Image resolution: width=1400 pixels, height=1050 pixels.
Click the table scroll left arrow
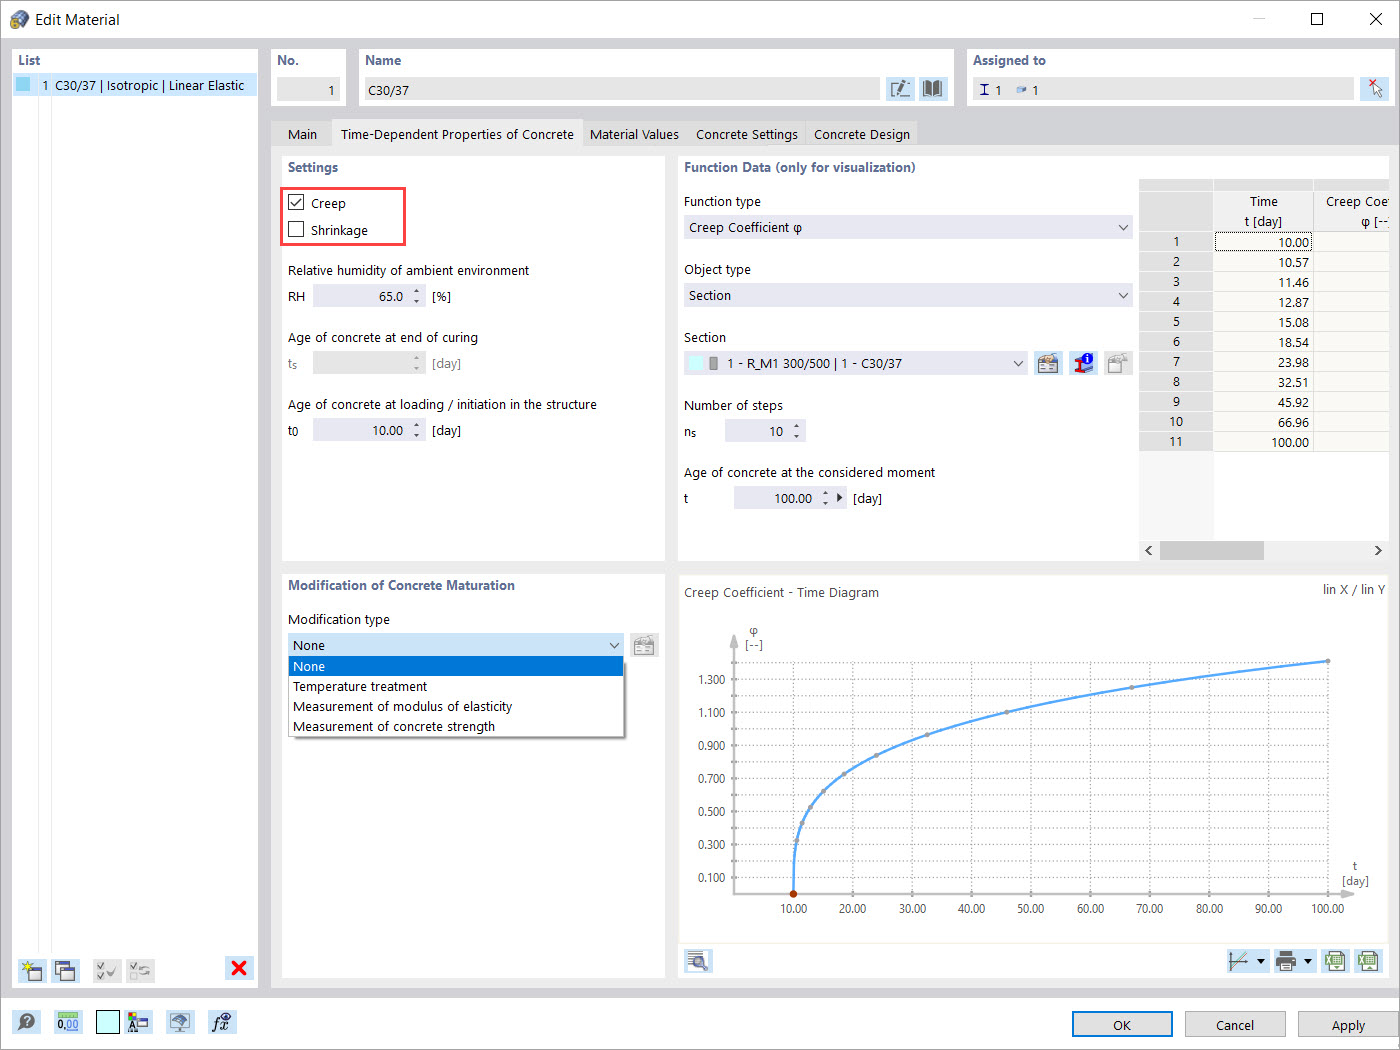pos(1149,550)
